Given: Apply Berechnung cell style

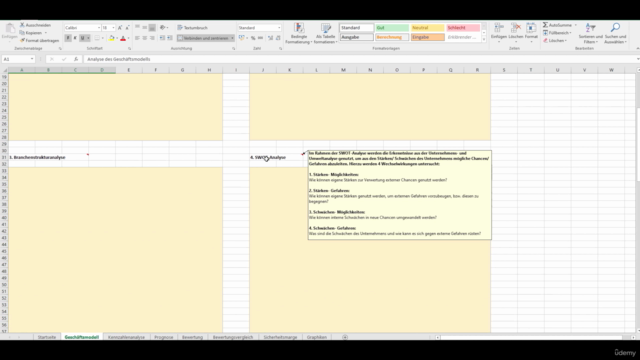Looking at the screenshot, I should [392, 37].
